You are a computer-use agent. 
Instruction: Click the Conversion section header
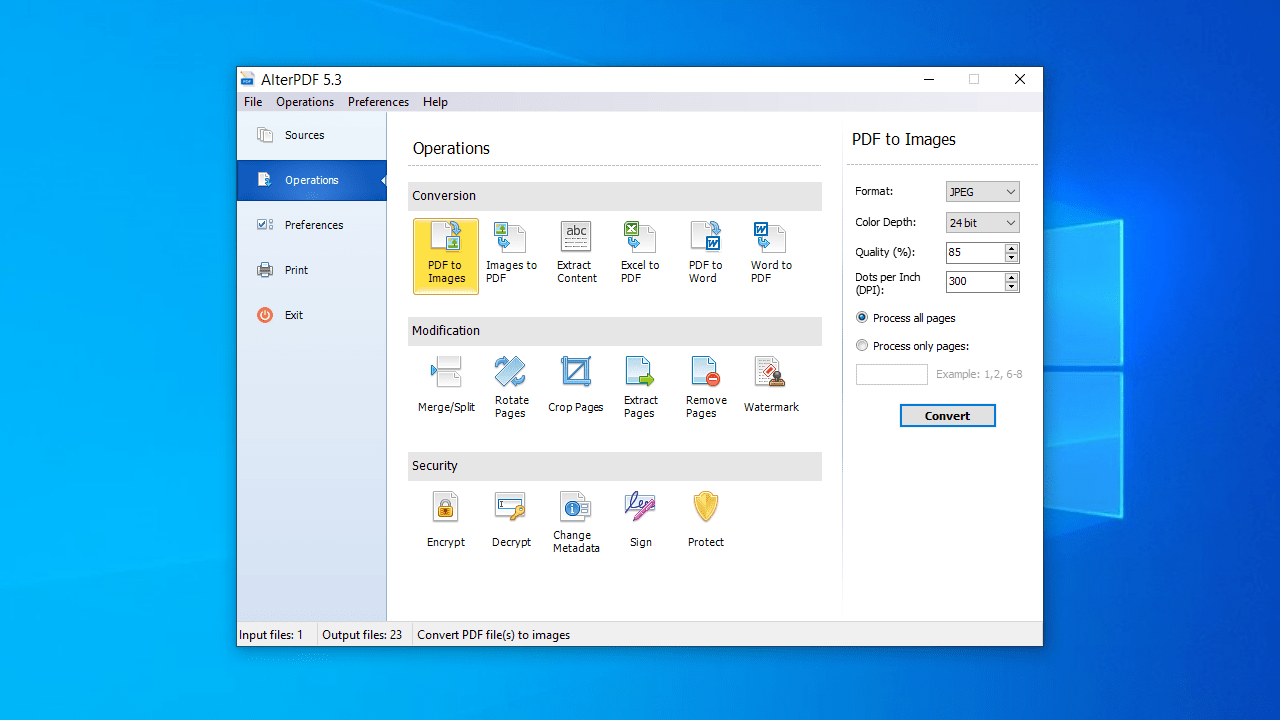[615, 196]
